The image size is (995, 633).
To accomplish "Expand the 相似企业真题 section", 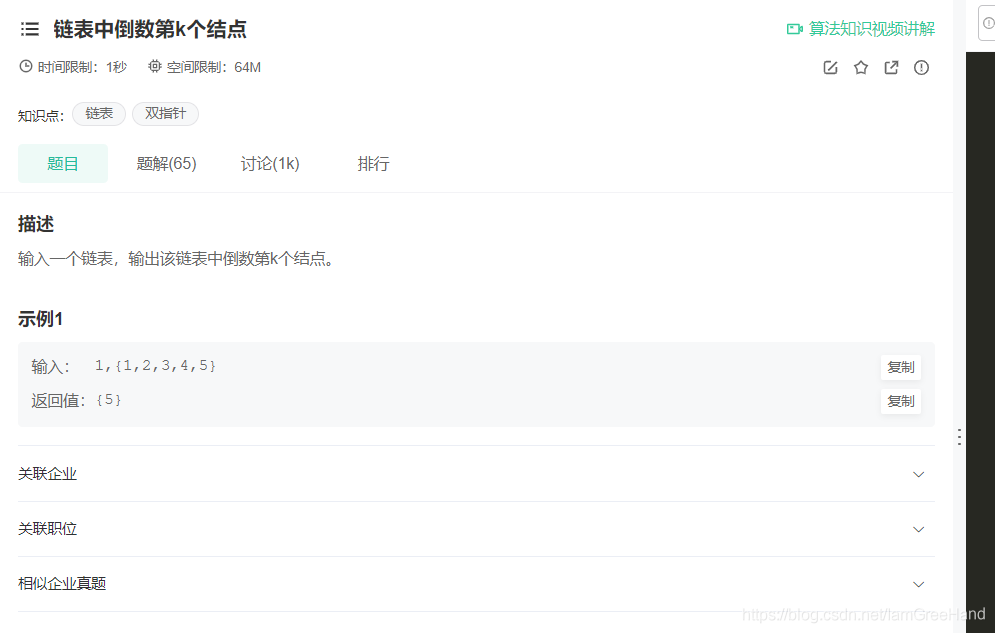I will coord(476,584).
